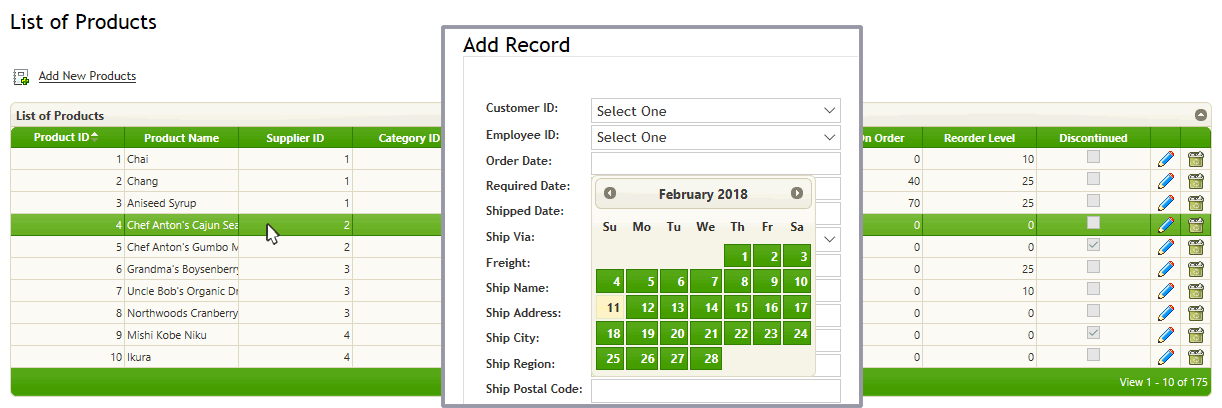The height and width of the screenshot is (408, 1222).
Task: Click the Order Date input field
Action: point(715,163)
